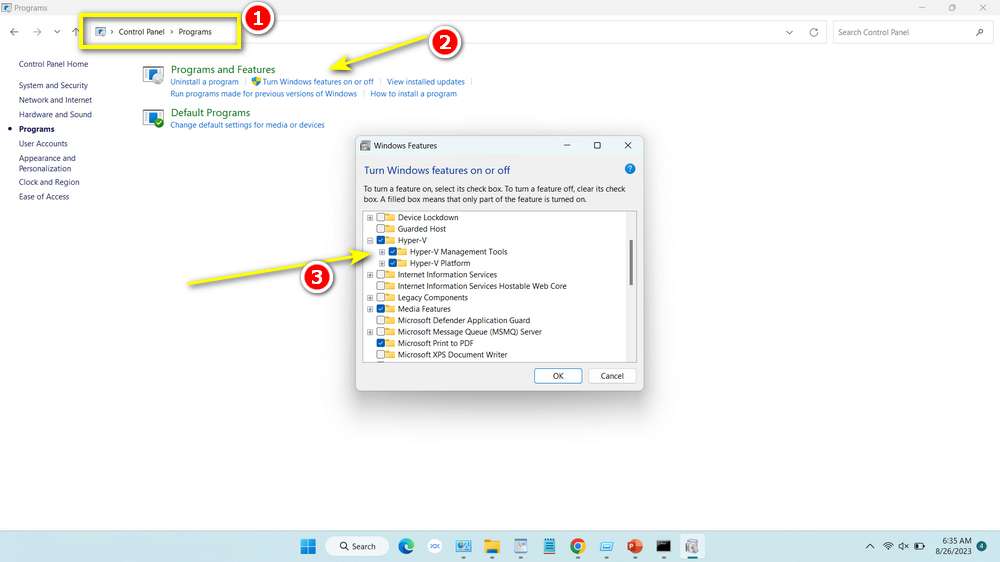Click the Hyper-V folder icon
The width and height of the screenshot is (1000, 562).
point(390,240)
